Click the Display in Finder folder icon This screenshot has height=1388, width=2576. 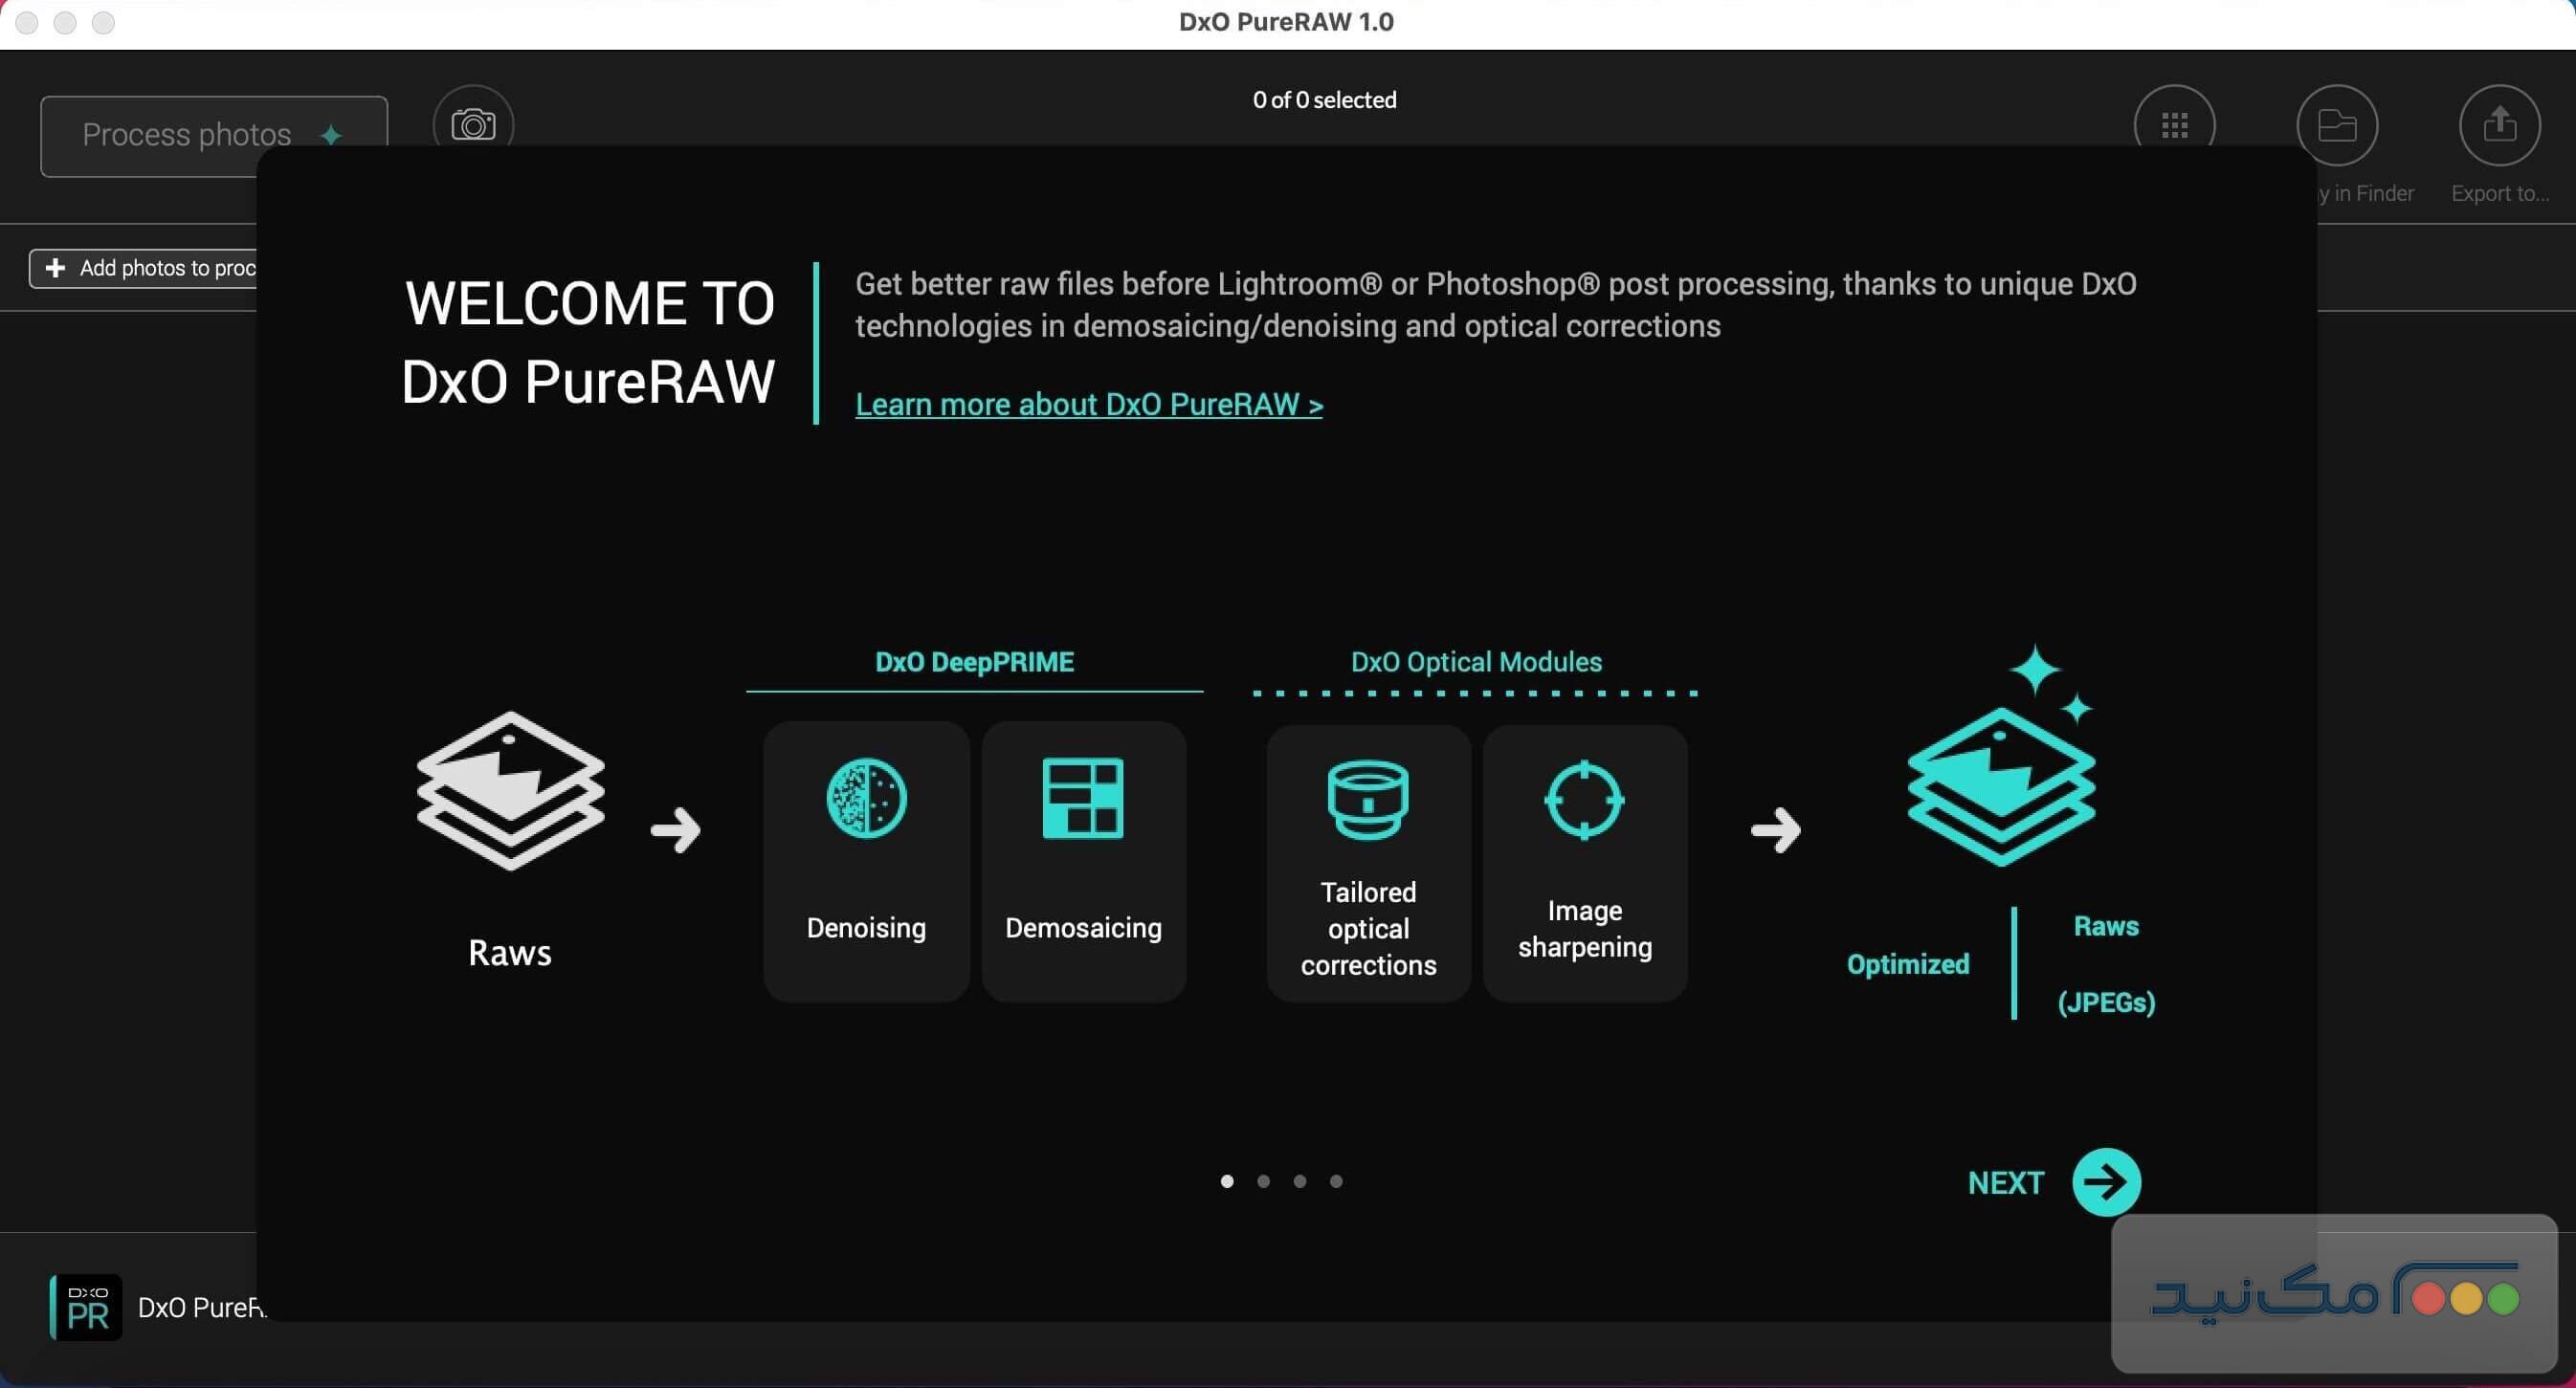click(2336, 125)
